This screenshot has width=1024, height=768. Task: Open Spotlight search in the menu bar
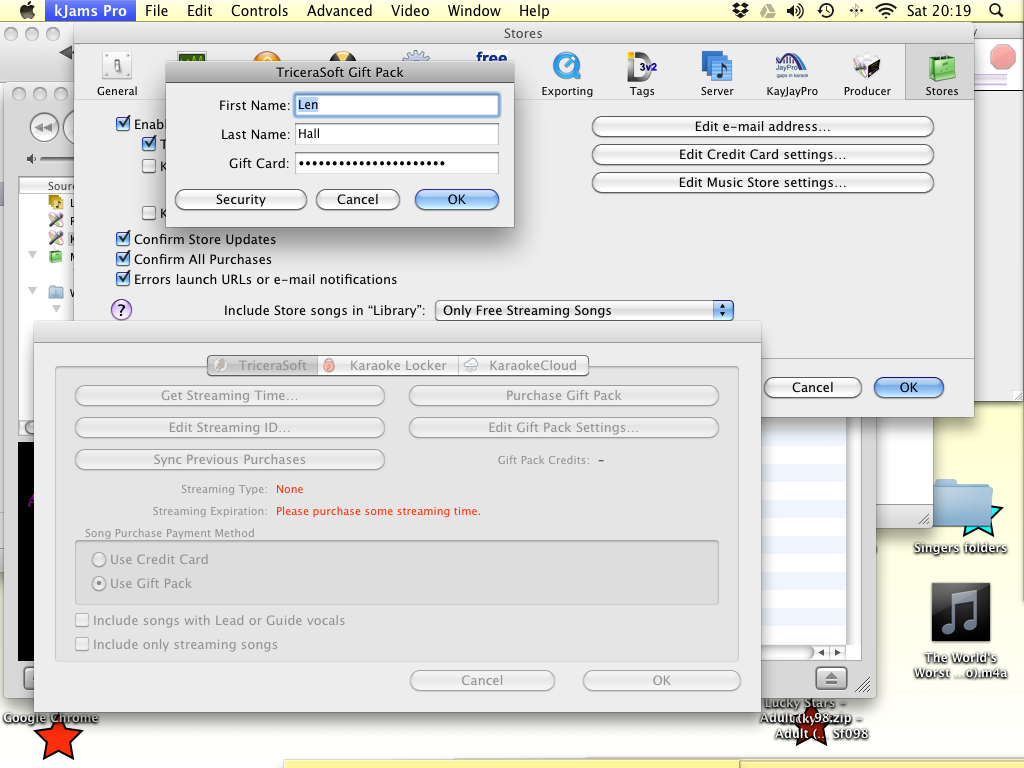click(996, 11)
